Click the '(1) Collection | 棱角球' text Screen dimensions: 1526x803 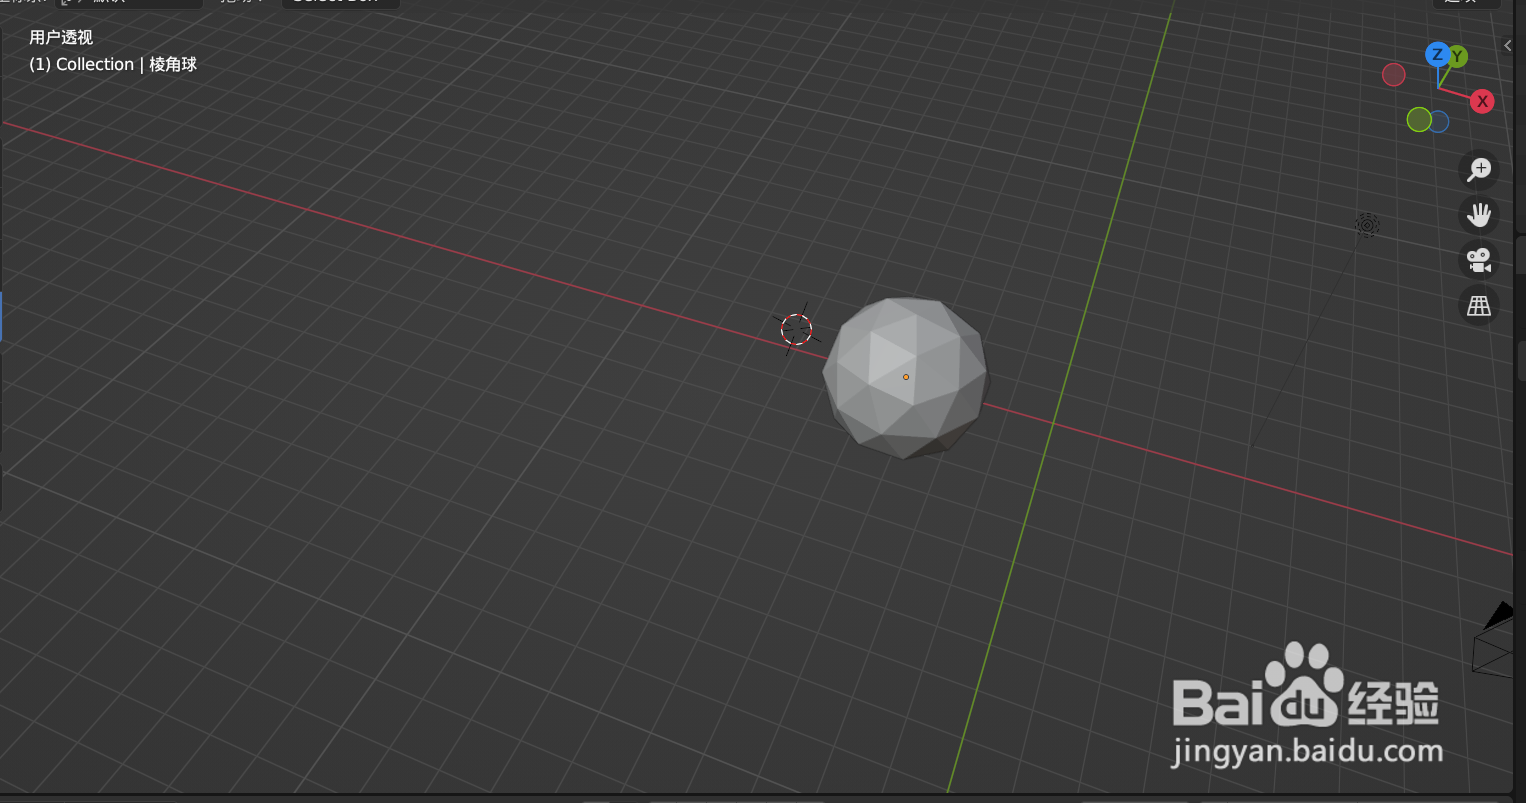tap(113, 64)
